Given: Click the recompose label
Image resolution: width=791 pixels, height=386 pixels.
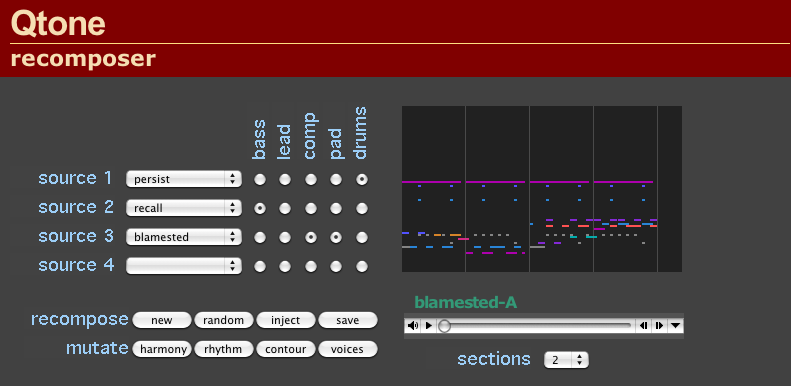Looking at the screenshot, I should tap(80, 319).
